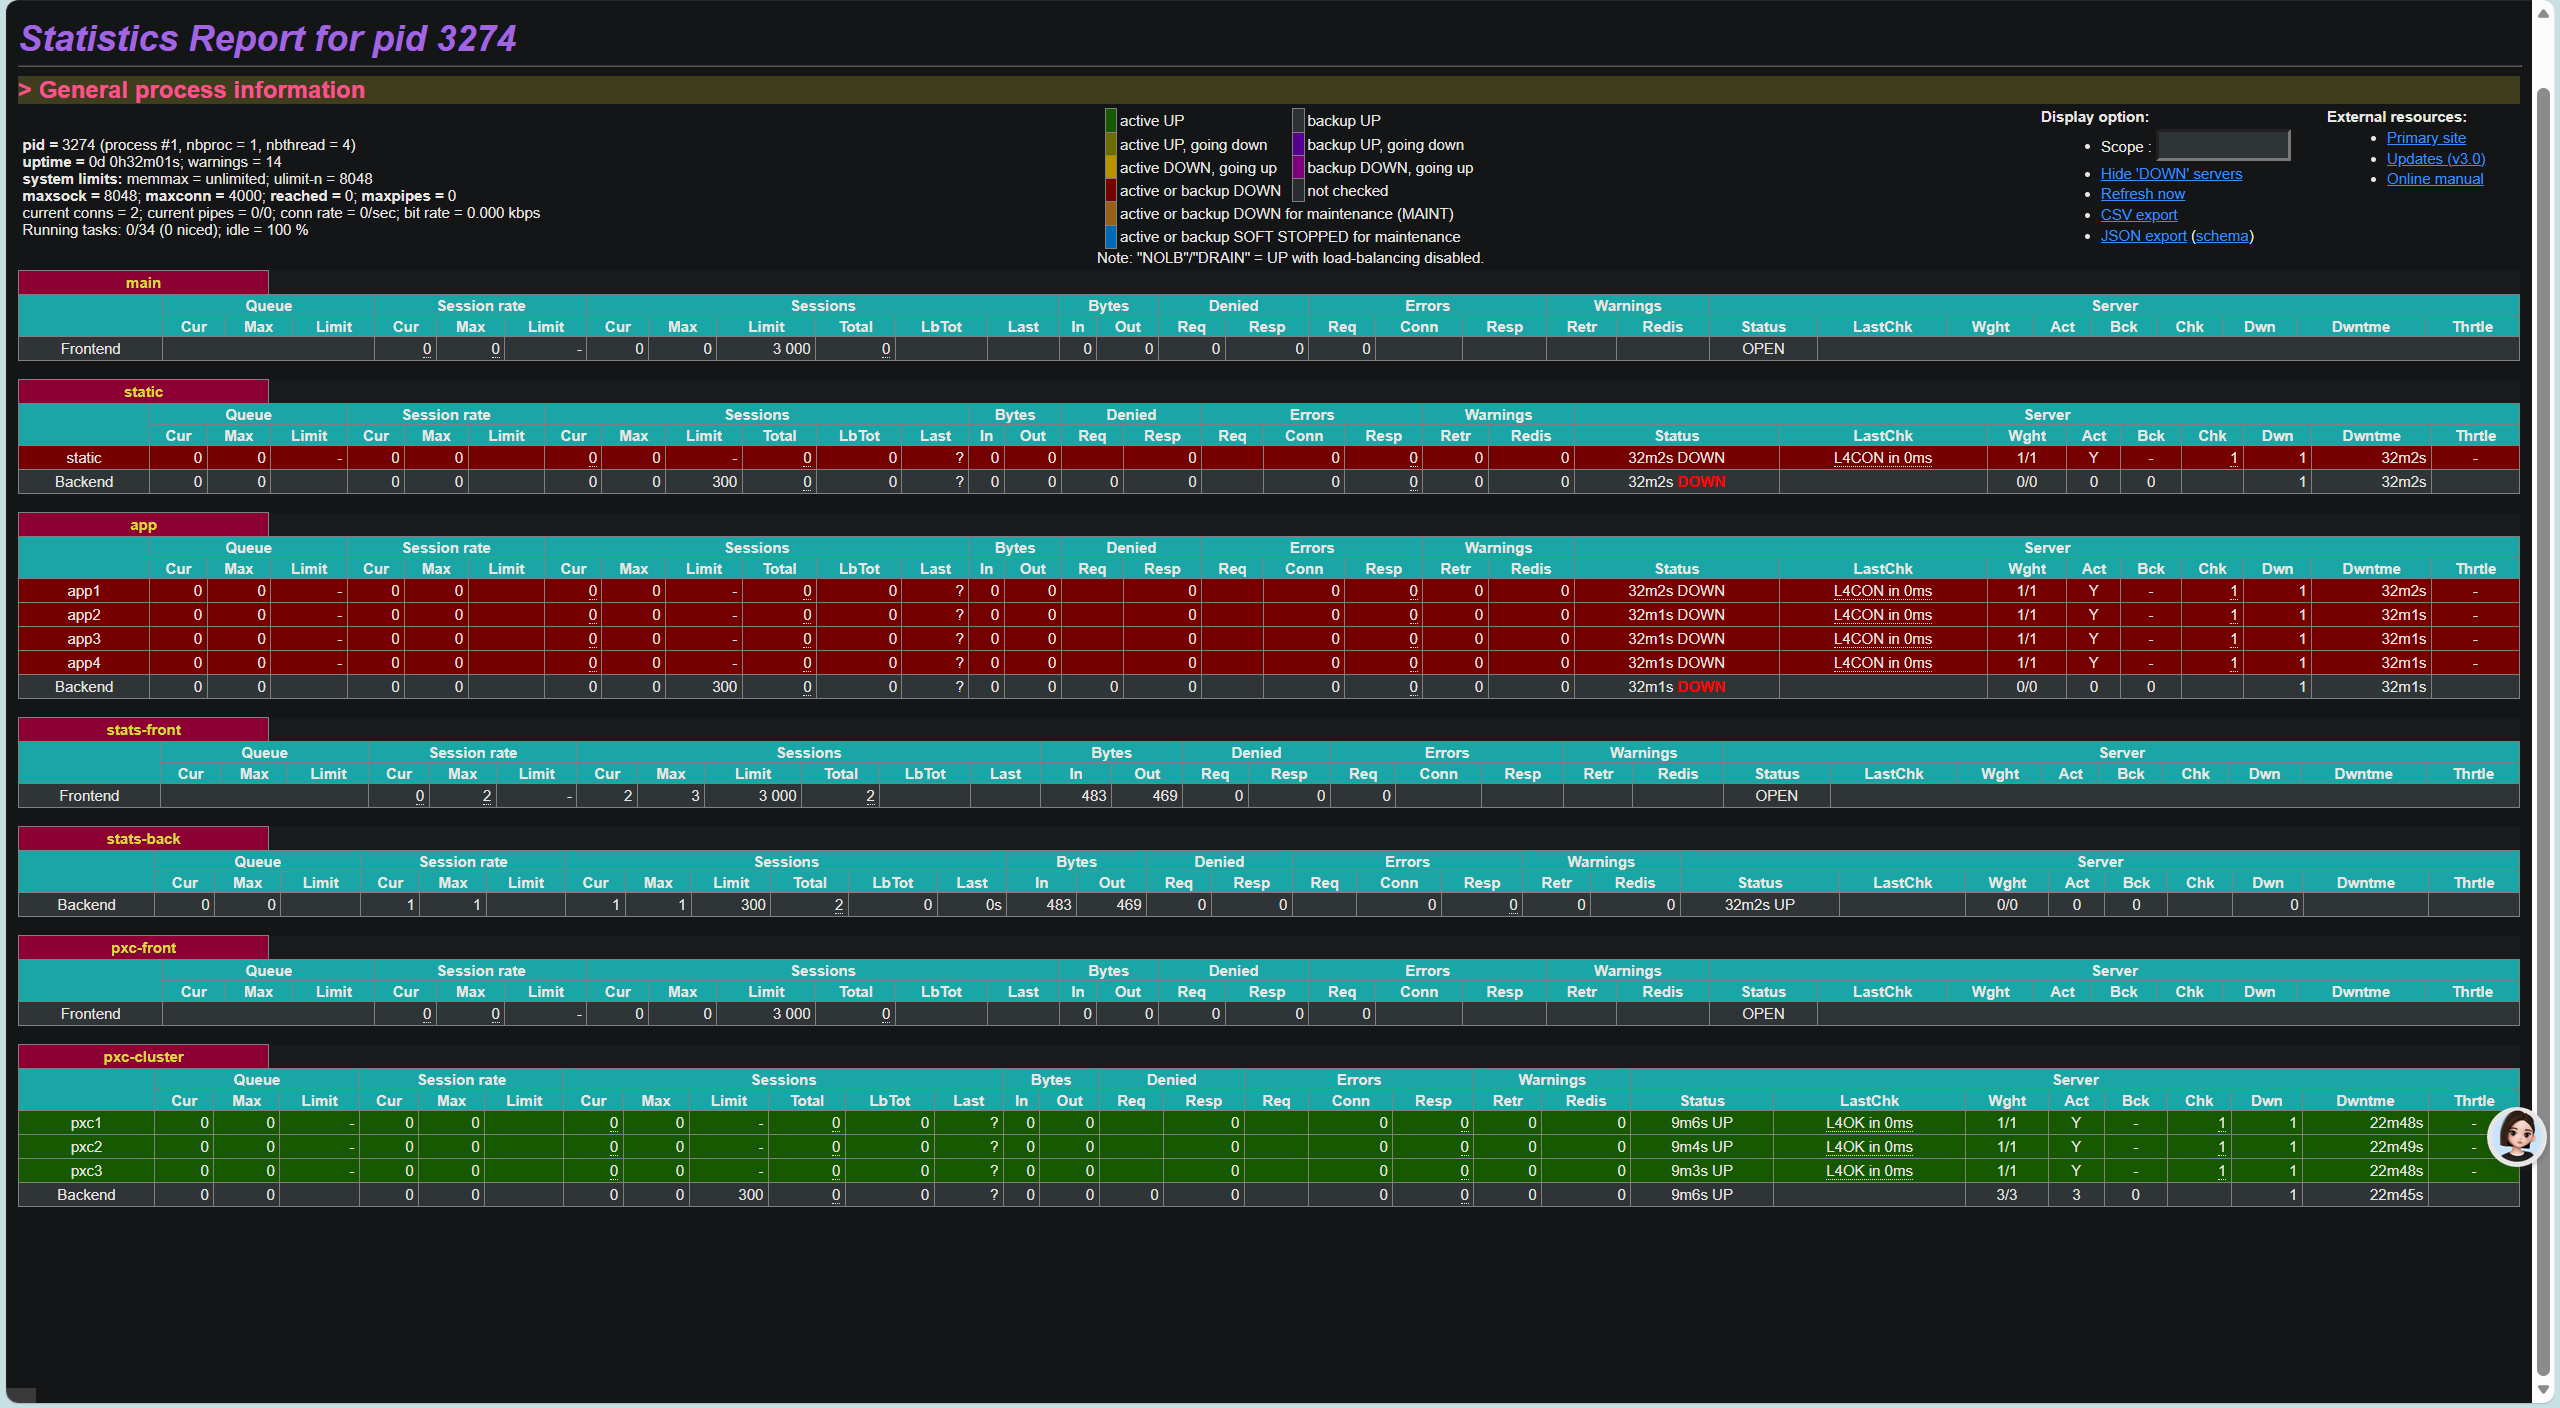Click the green active UP legend swatch
The width and height of the screenshot is (2560, 1408).
click(x=1110, y=121)
